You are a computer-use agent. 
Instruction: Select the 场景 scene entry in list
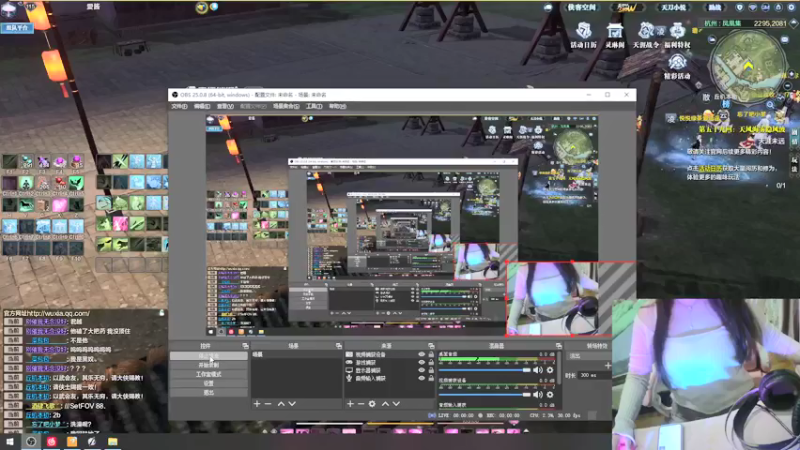coord(296,355)
